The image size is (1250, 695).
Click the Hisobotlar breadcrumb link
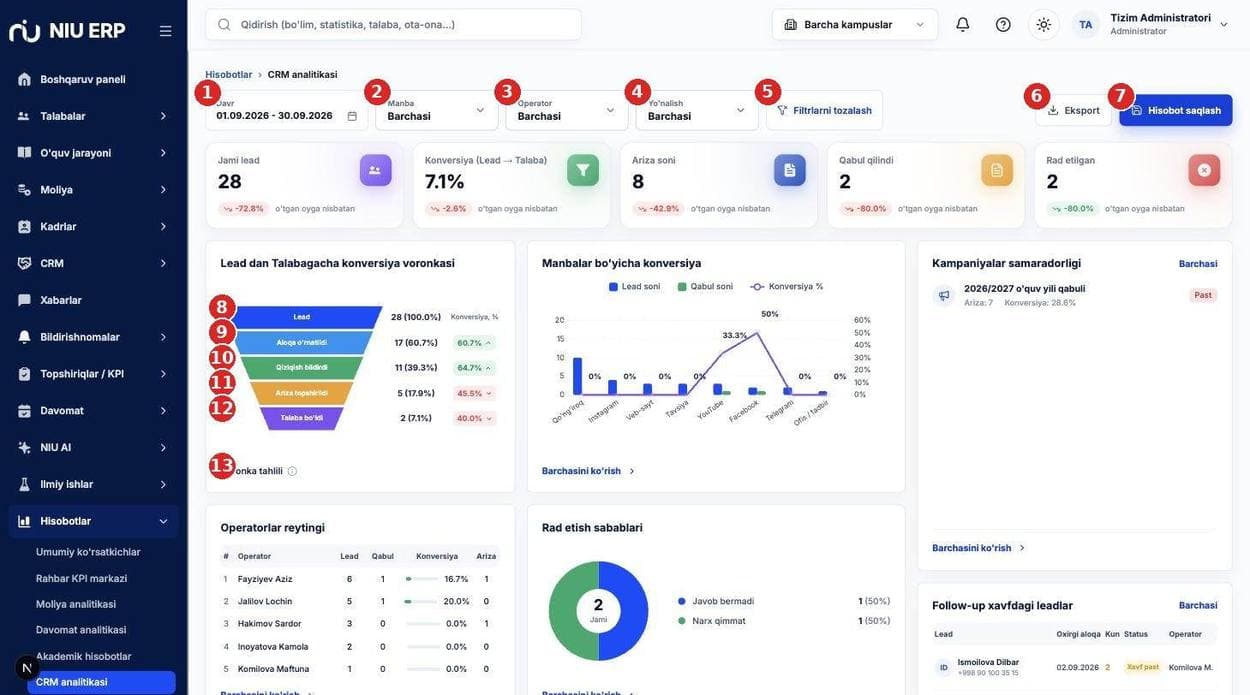tap(229, 75)
